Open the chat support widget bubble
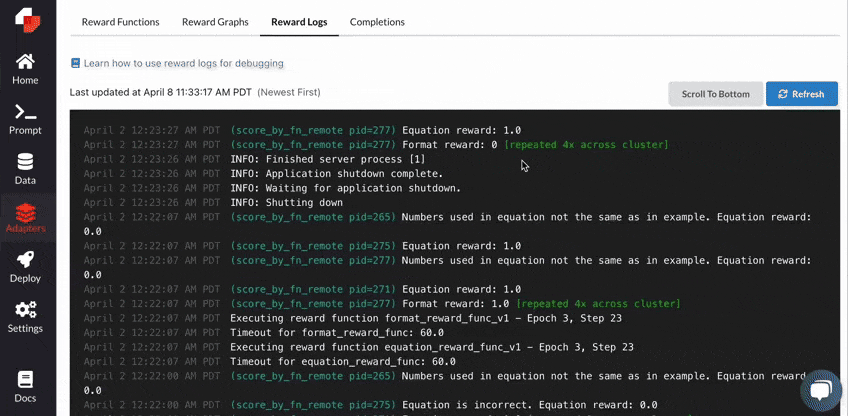Image resolution: width=848 pixels, height=416 pixels. pos(820,391)
